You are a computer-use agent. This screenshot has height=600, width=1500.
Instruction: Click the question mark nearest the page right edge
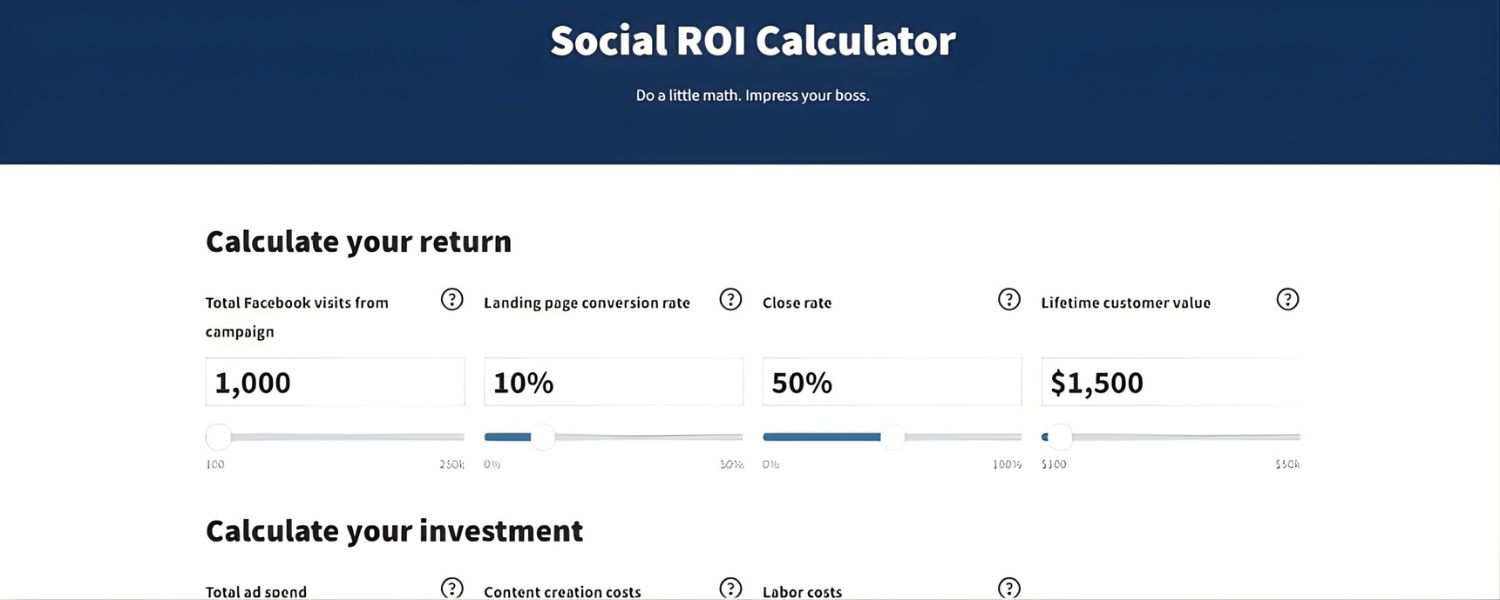tap(1287, 298)
